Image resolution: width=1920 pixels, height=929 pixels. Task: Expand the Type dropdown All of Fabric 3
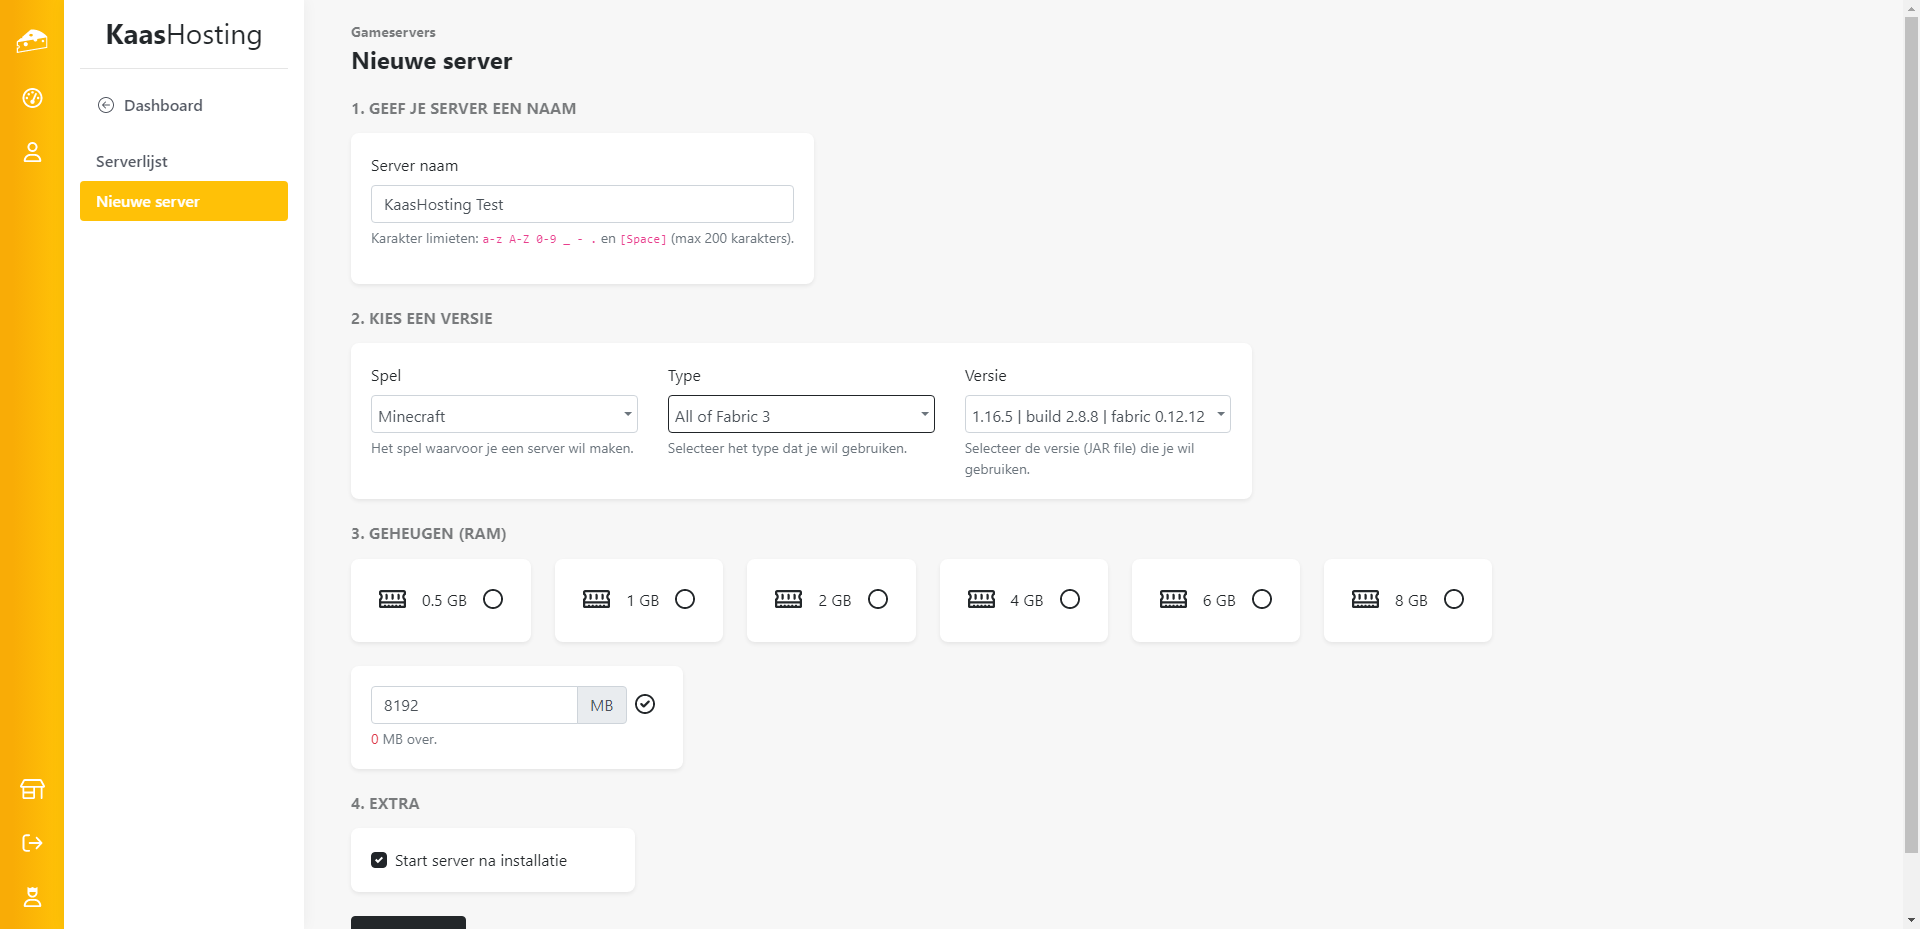coord(800,415)
